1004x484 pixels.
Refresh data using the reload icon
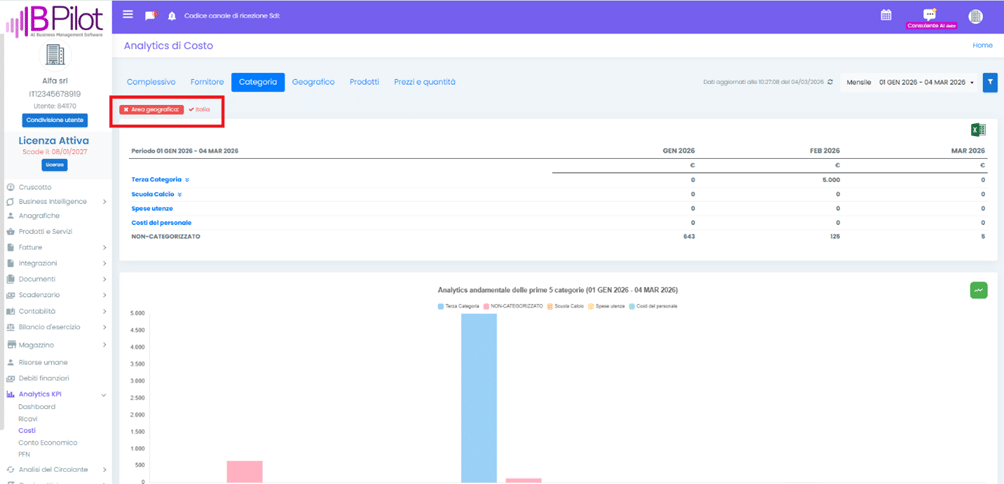(x=829, y=82)
